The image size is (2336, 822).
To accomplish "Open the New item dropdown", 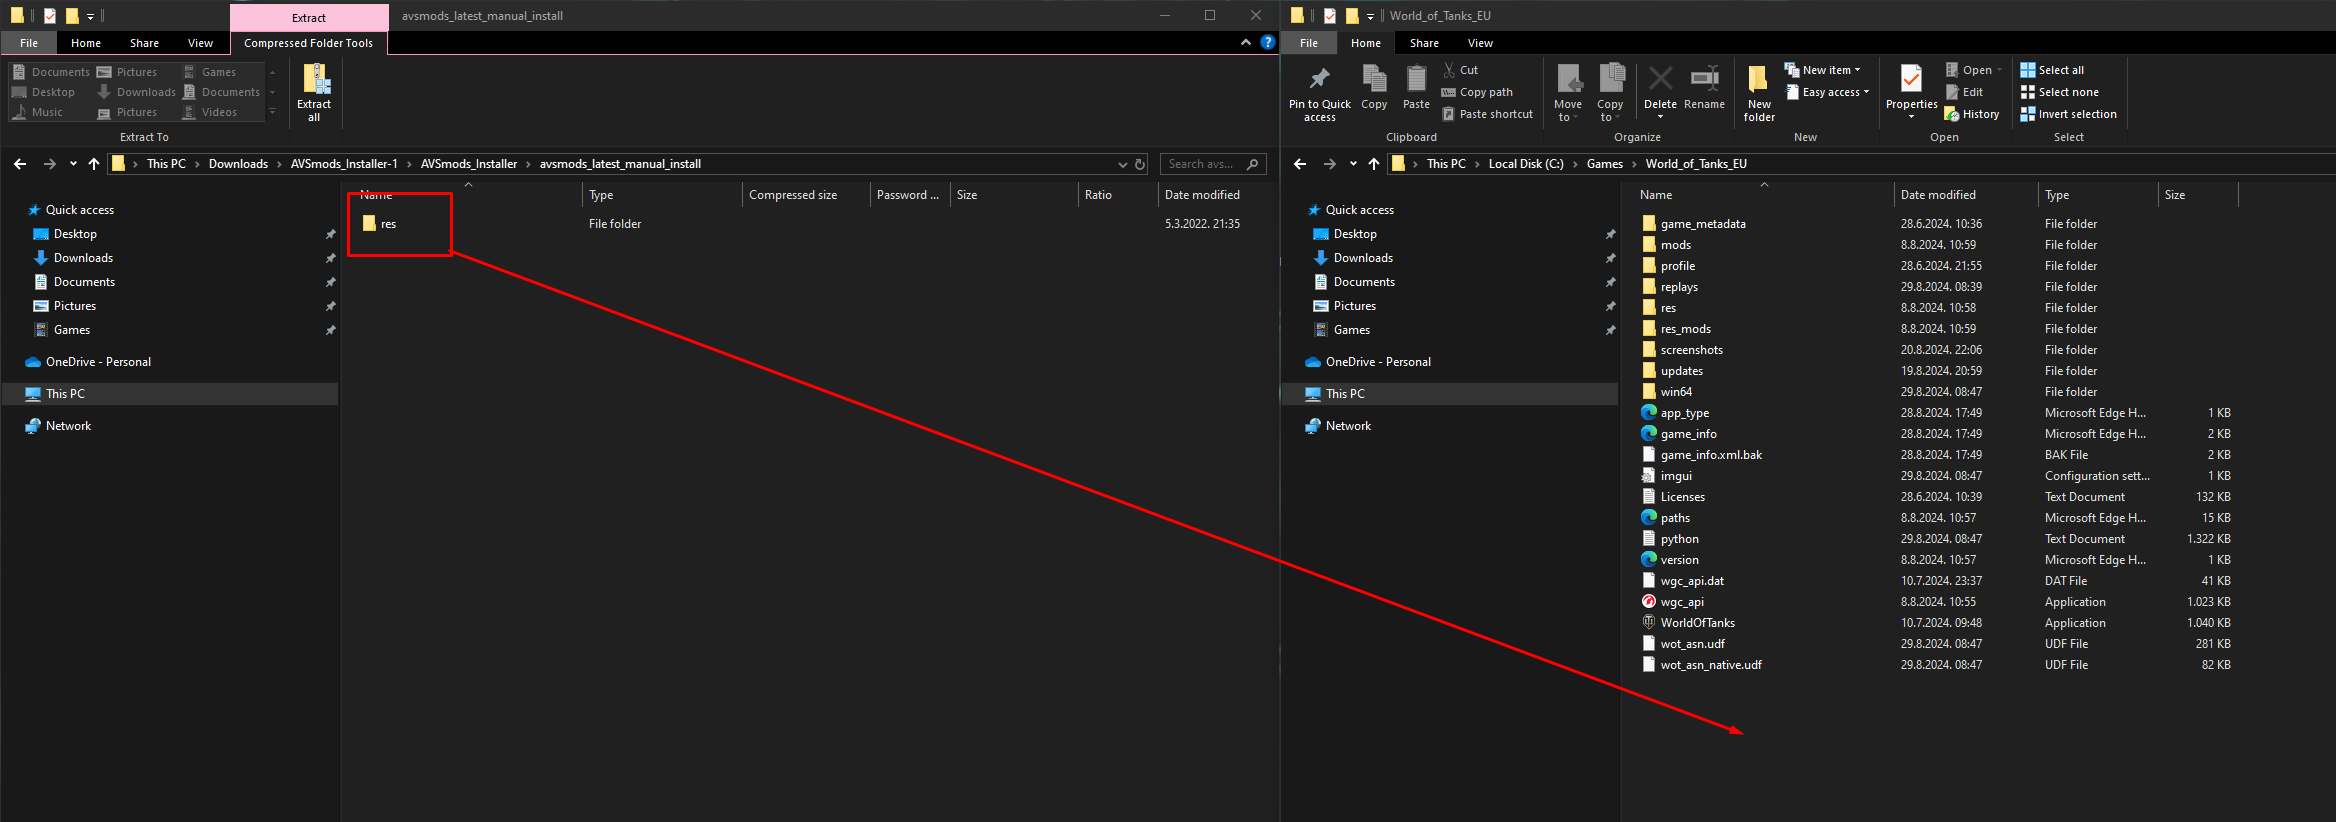I will (x=1822, y=70).
